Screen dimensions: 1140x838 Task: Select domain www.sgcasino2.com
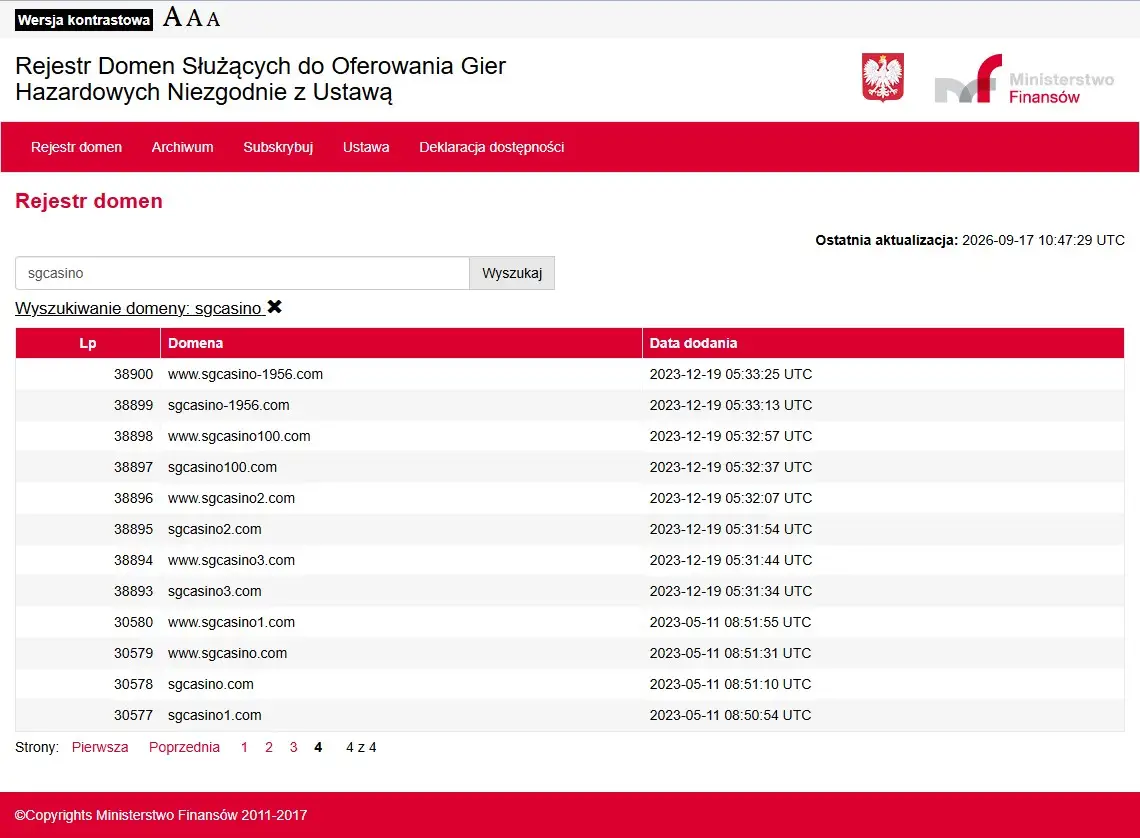point(231,499)
